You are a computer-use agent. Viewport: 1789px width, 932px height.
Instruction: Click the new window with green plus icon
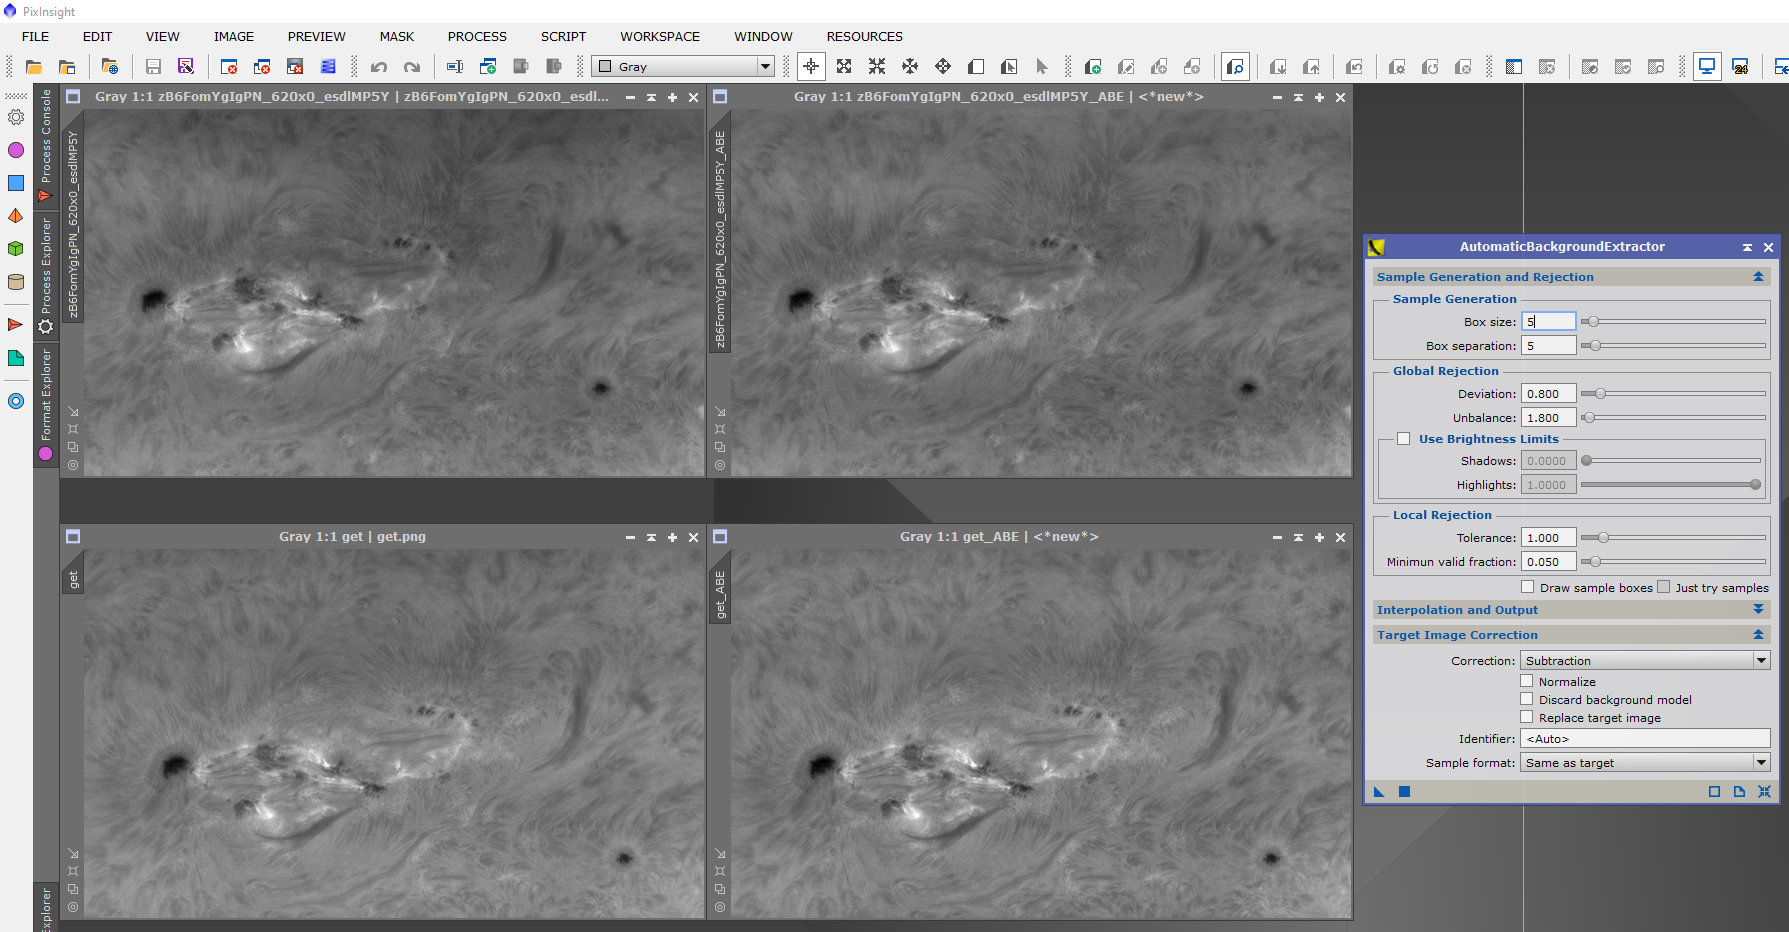click(x=488, y=67)
